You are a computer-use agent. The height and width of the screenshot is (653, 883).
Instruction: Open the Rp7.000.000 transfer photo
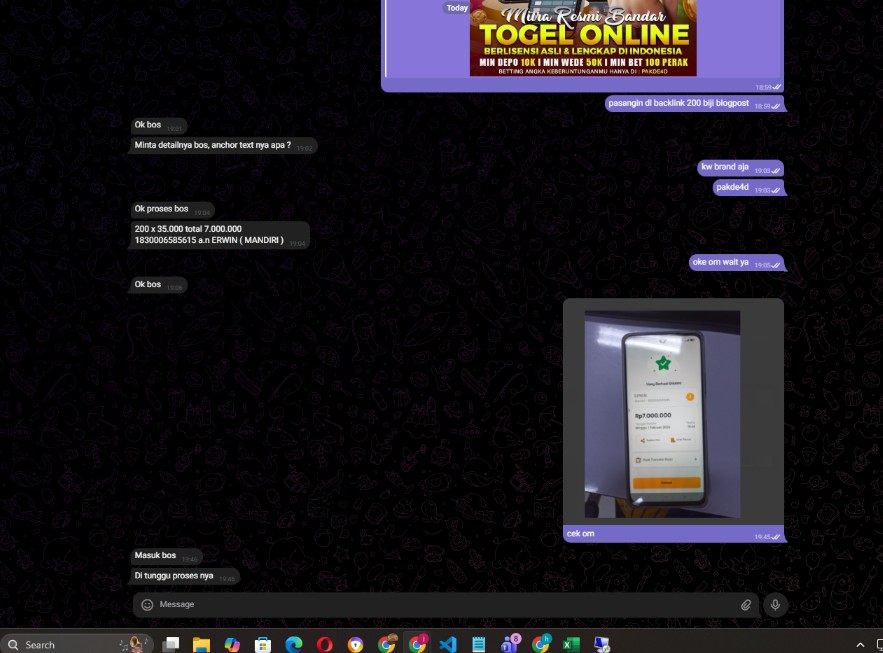pos(662,414)
